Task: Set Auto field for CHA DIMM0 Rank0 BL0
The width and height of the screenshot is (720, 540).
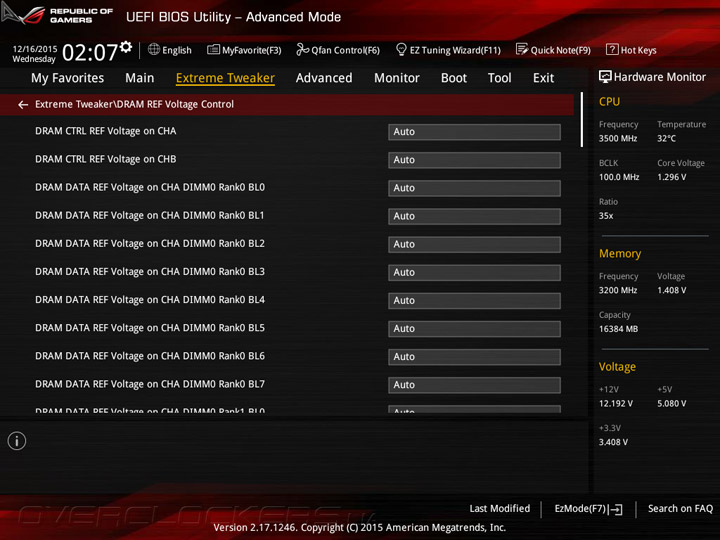Action: pyautogui.click(x=474, y=188)
